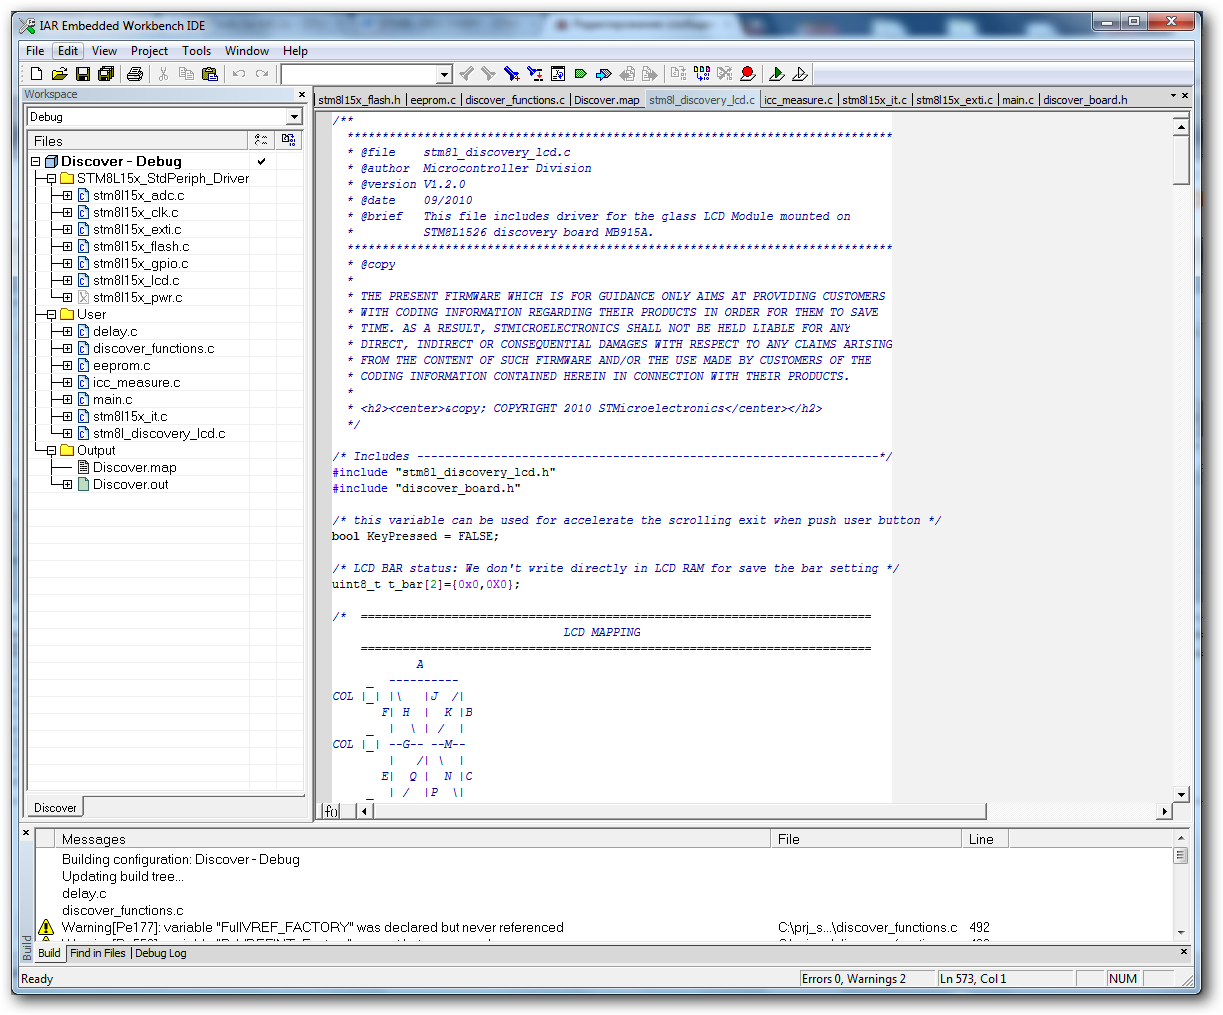Click the editor vertical scrollbar down arrow
Screen dimensions: 1223x1015
click(x=1181, y=794)
